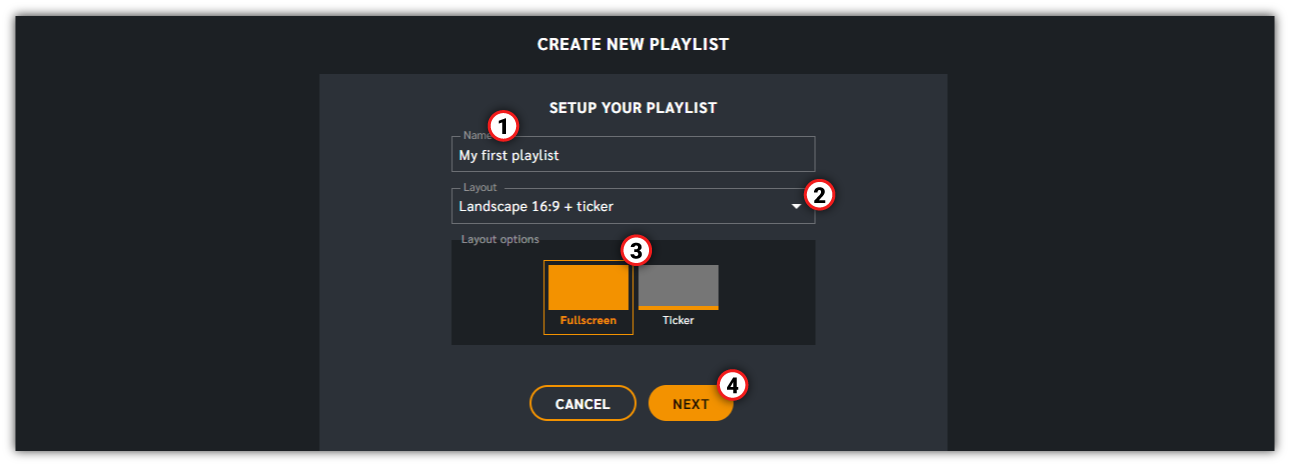
Task: Click the small 'Name' field label
Action: pos(473,135)
